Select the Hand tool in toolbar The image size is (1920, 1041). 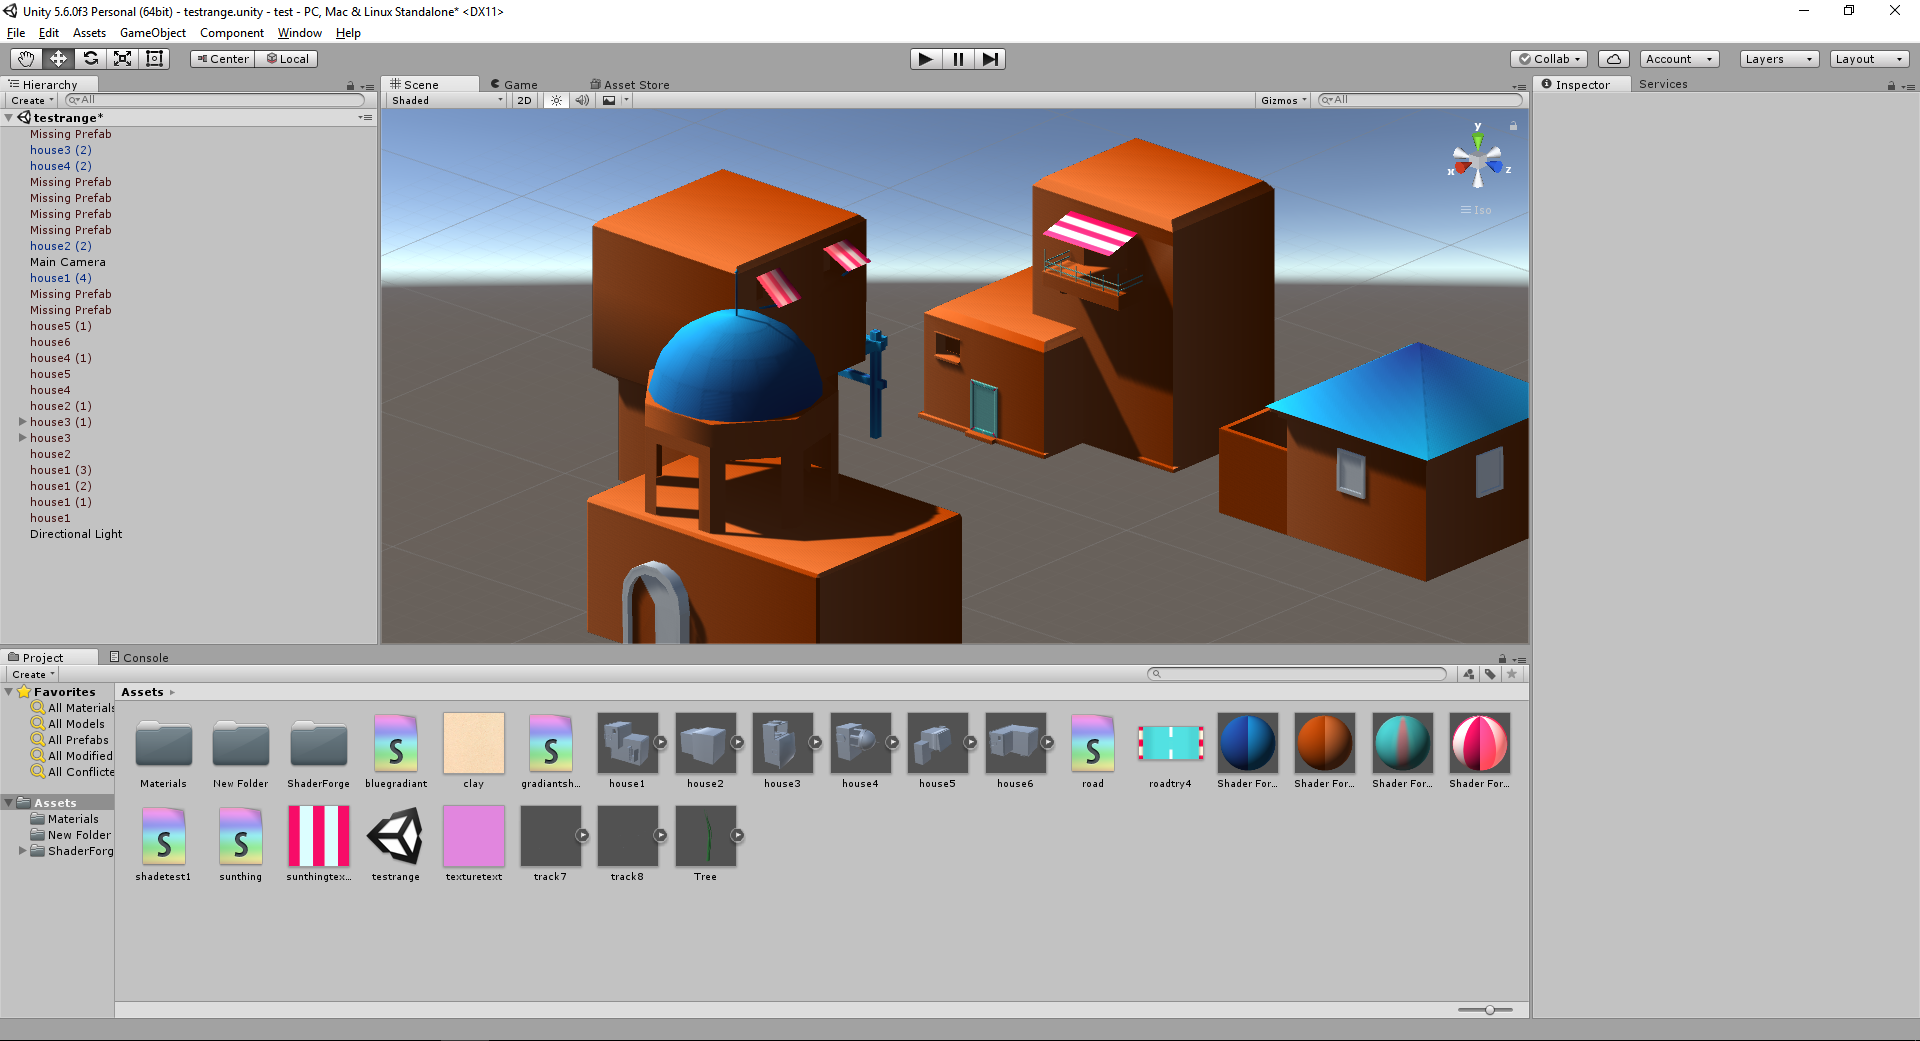[x=26, y=59]
